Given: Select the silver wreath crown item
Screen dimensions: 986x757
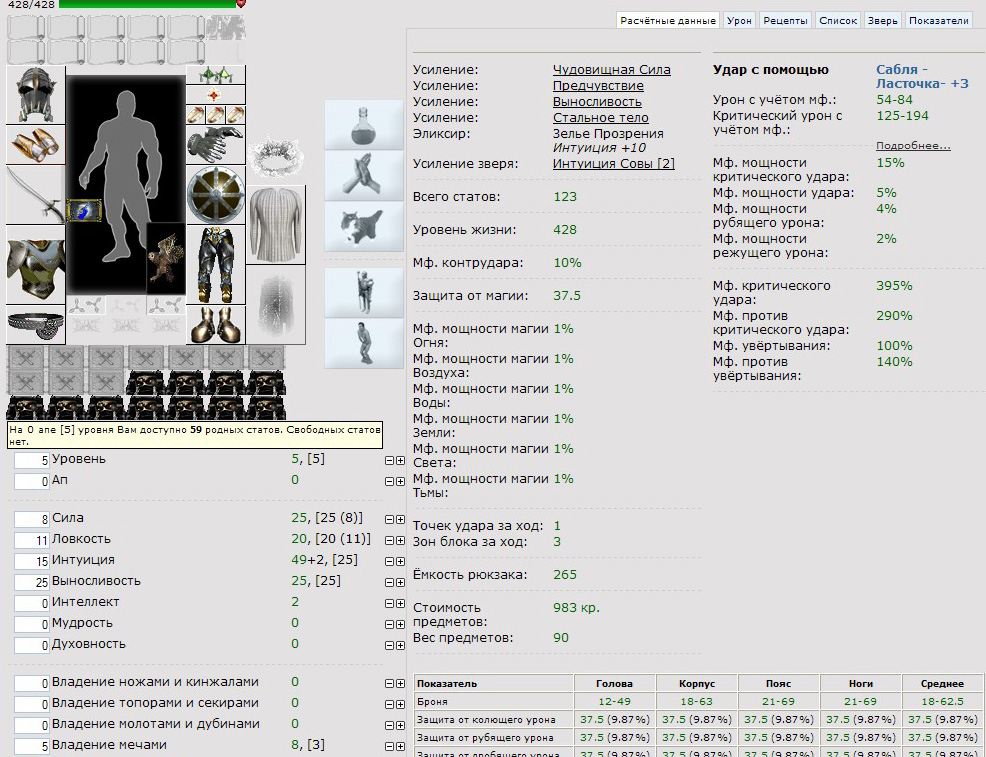Looking at the screenshot, I should (x=275, y=155).
